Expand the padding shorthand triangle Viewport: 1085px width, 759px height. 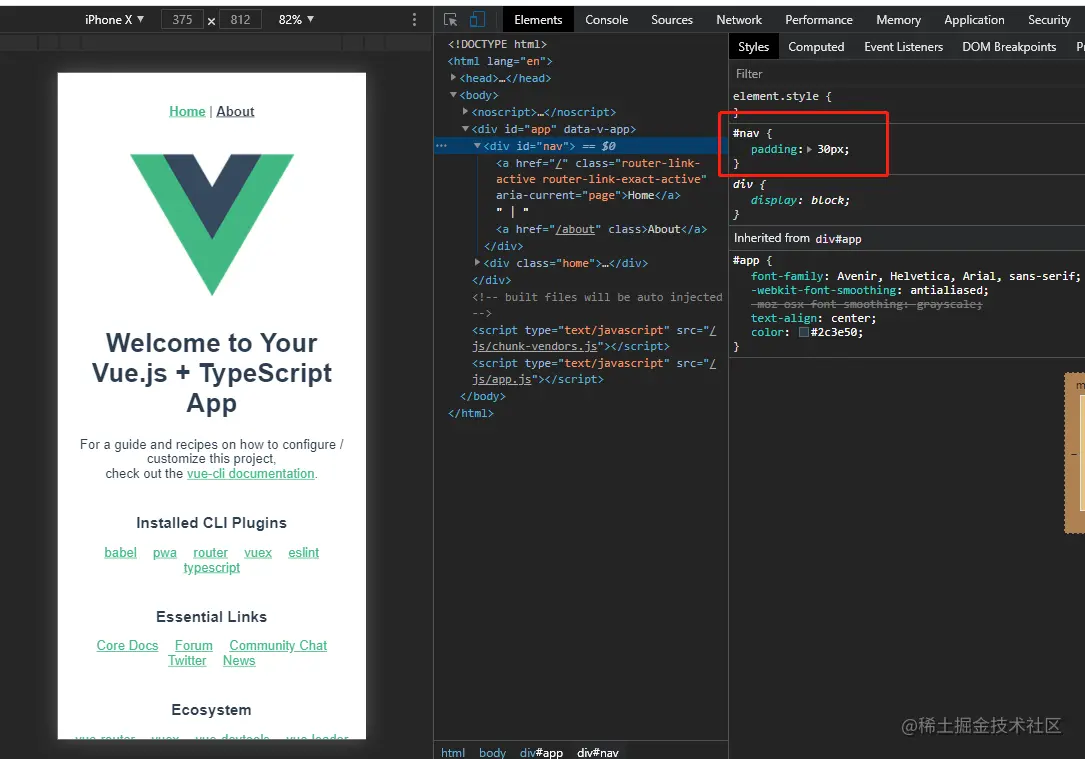click(x=810, y=149)
